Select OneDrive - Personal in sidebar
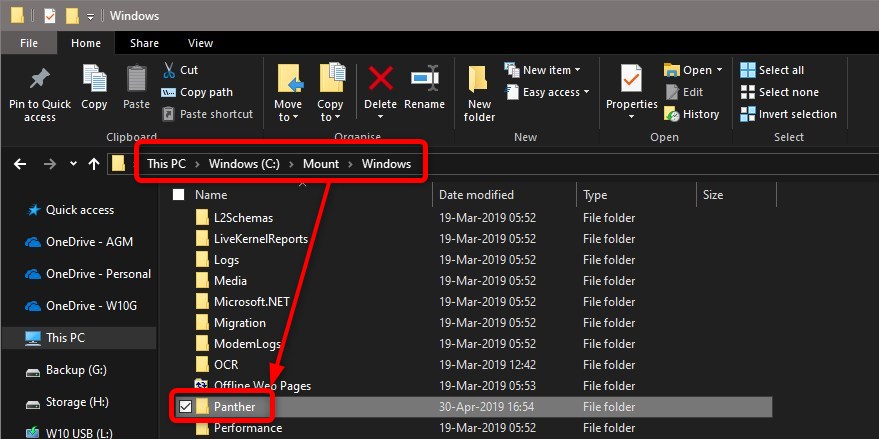The image size is (879, 439). pyautogui.click(x=88, y=274)
